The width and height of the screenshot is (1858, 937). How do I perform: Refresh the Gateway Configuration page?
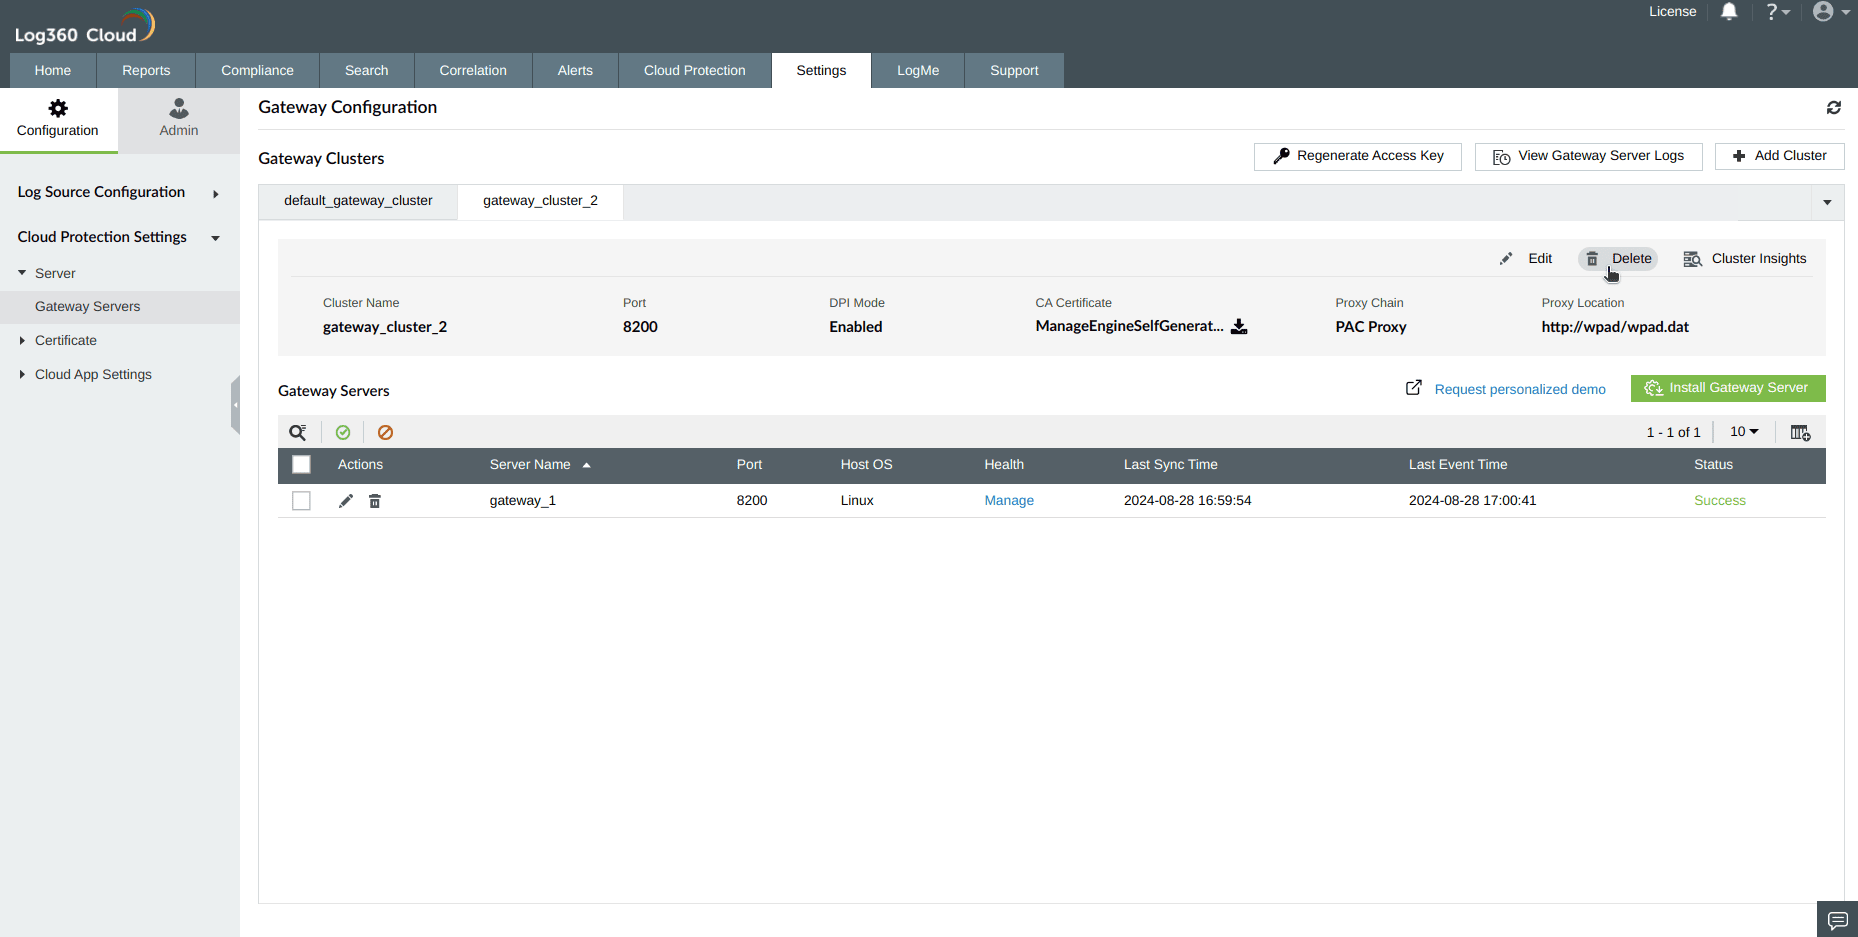point(1834,108)
